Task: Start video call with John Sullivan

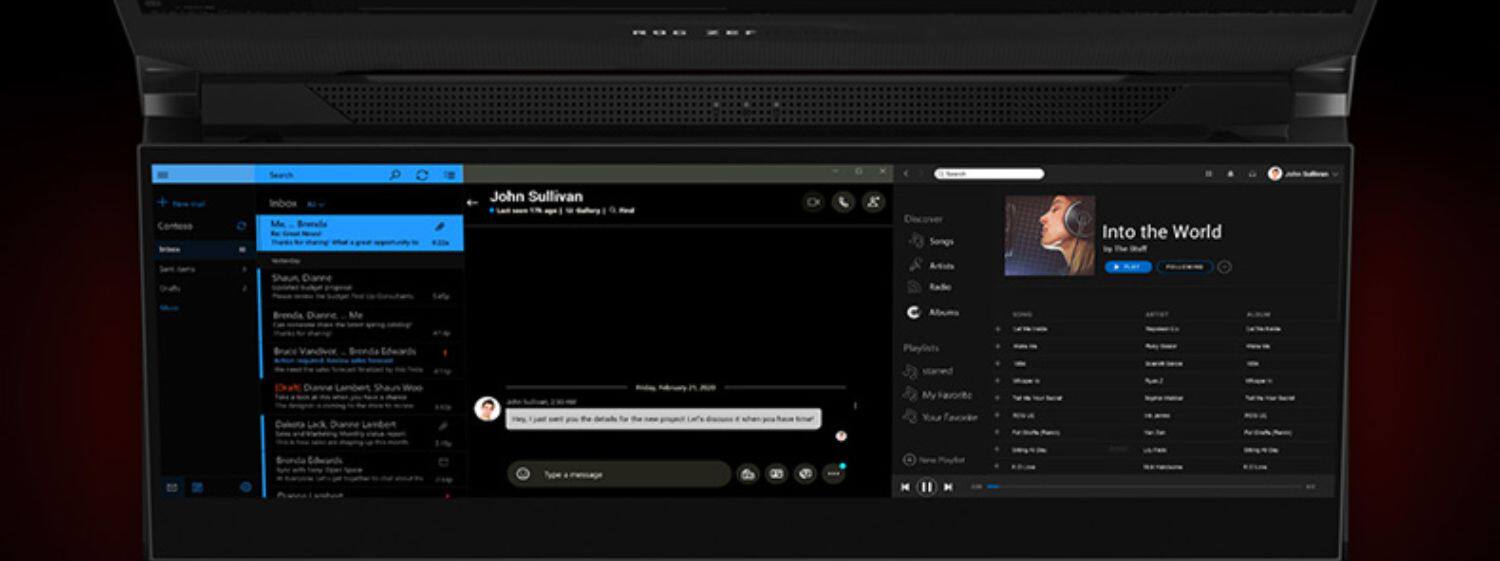Action: pos(813,202)
